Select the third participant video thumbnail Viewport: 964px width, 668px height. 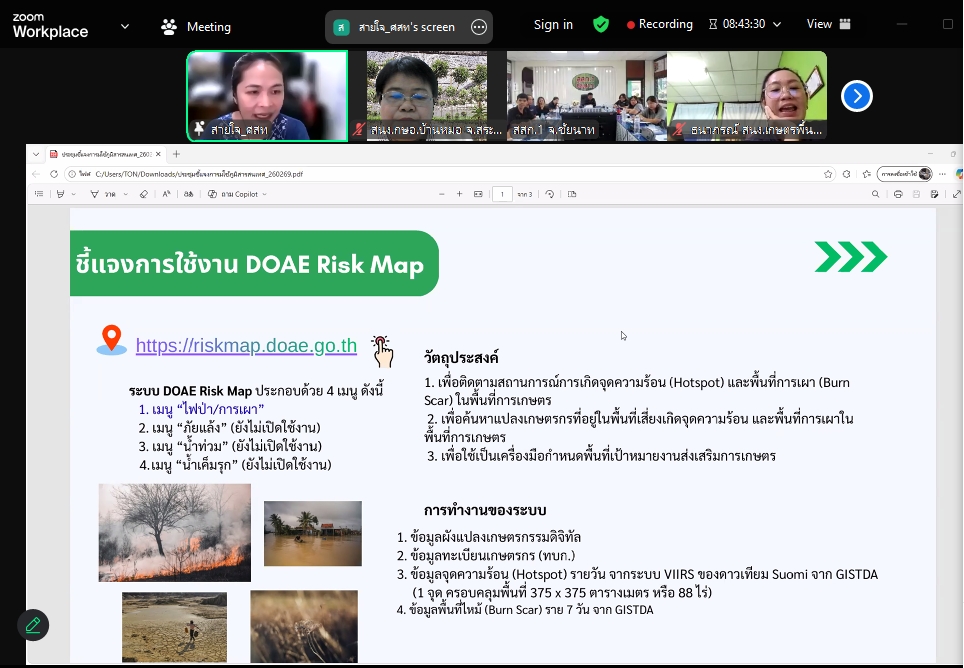point(586,96)
